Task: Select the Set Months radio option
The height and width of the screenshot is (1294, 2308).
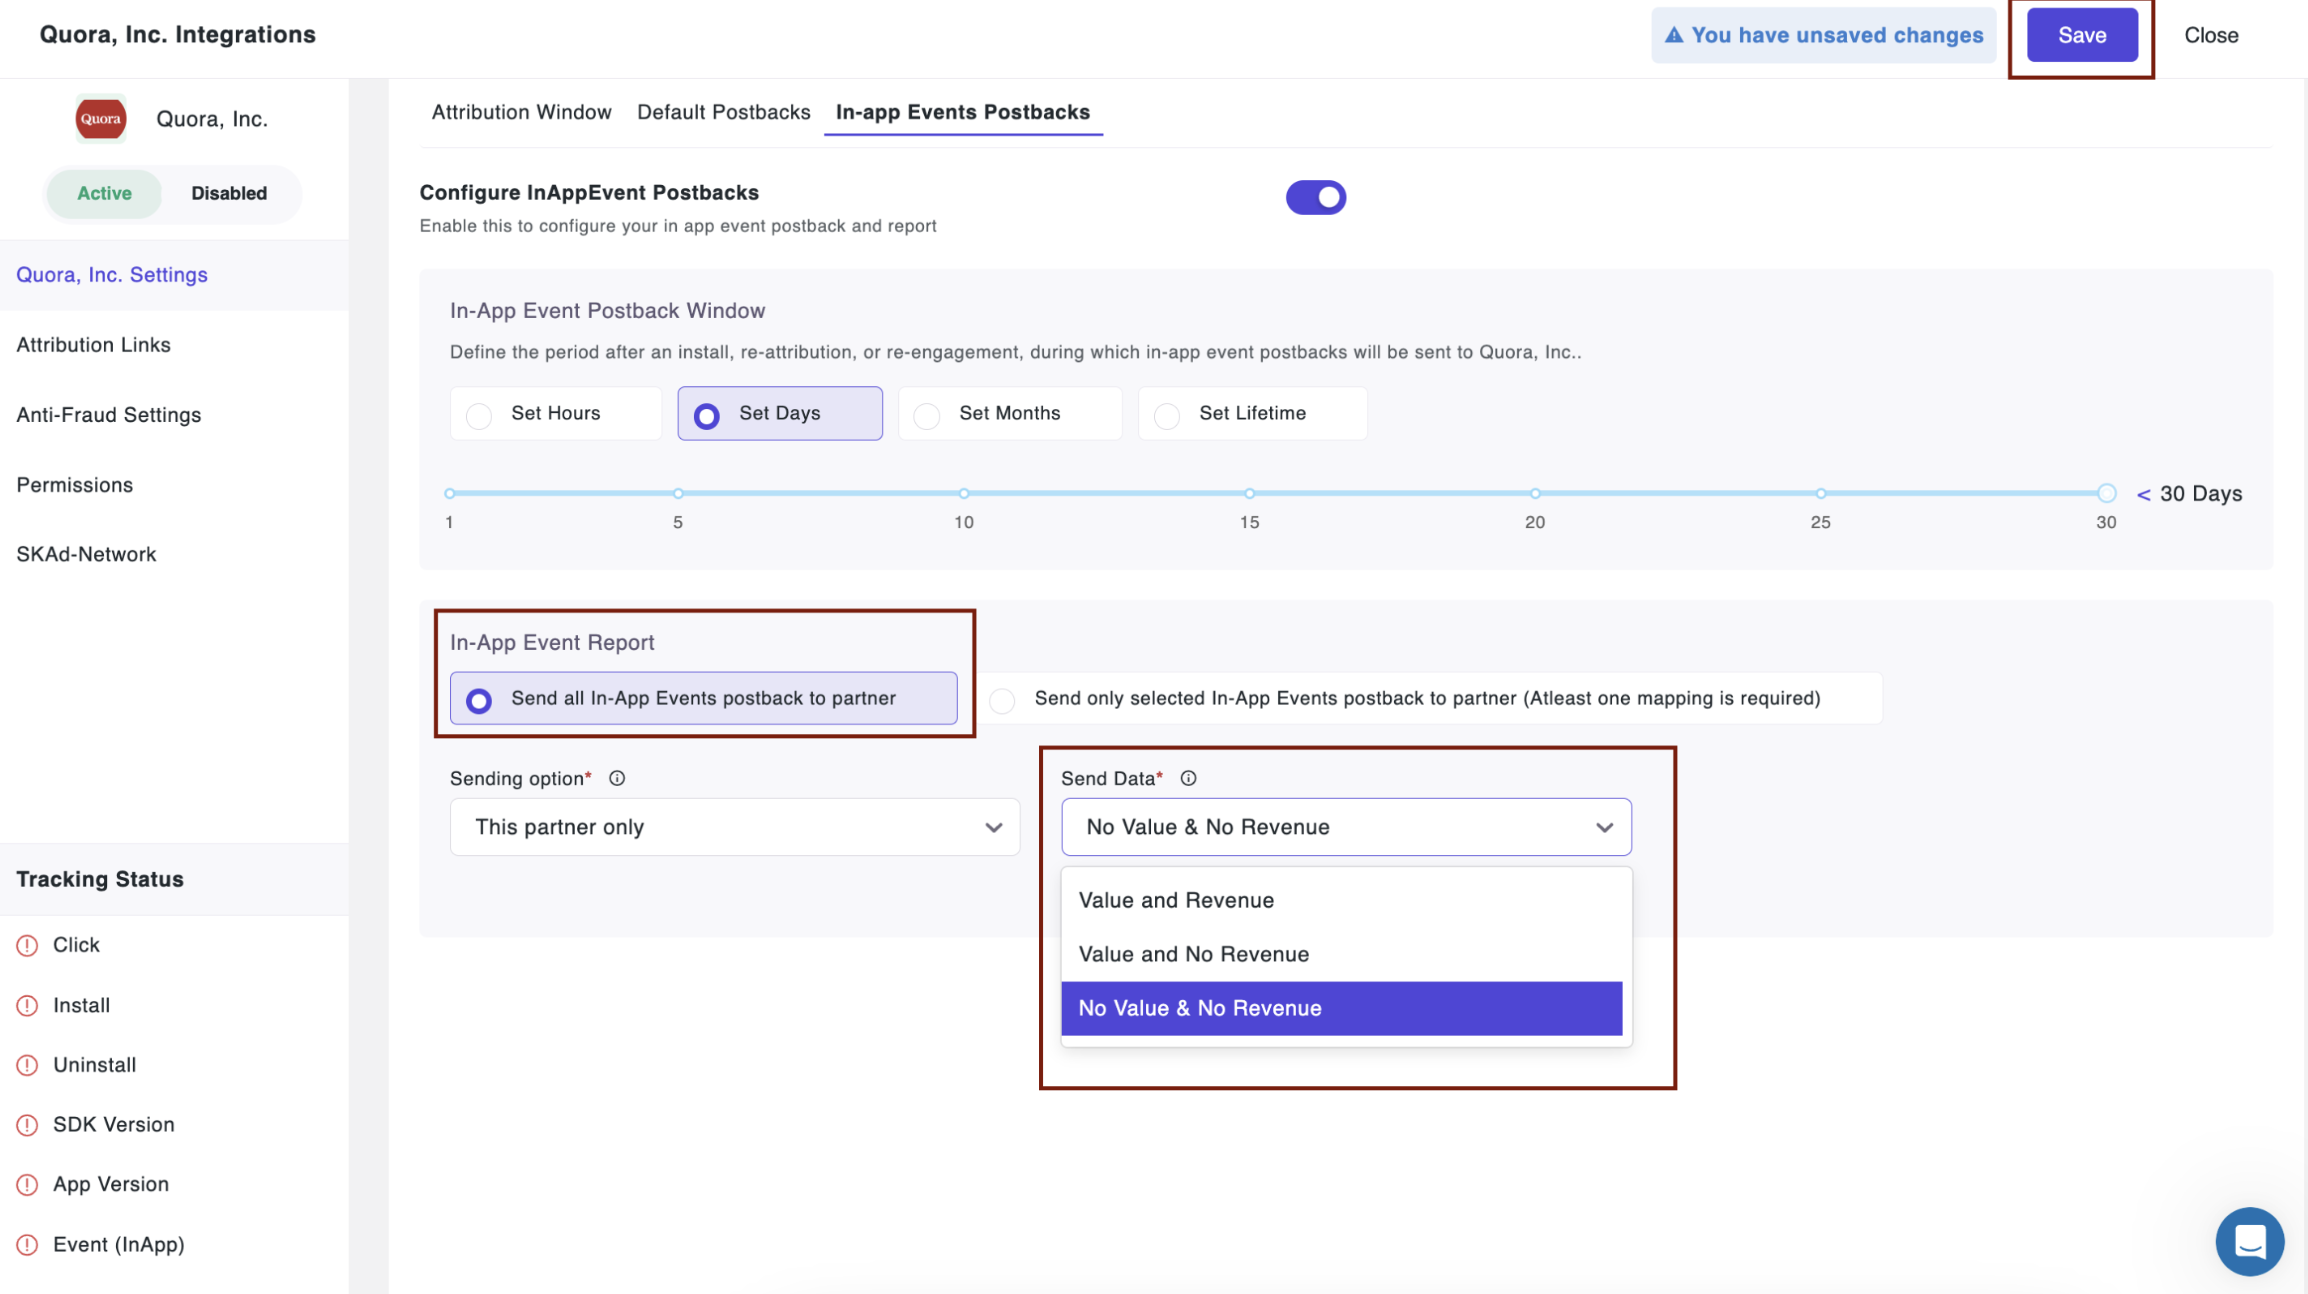Action: [x=1010, y=413]
